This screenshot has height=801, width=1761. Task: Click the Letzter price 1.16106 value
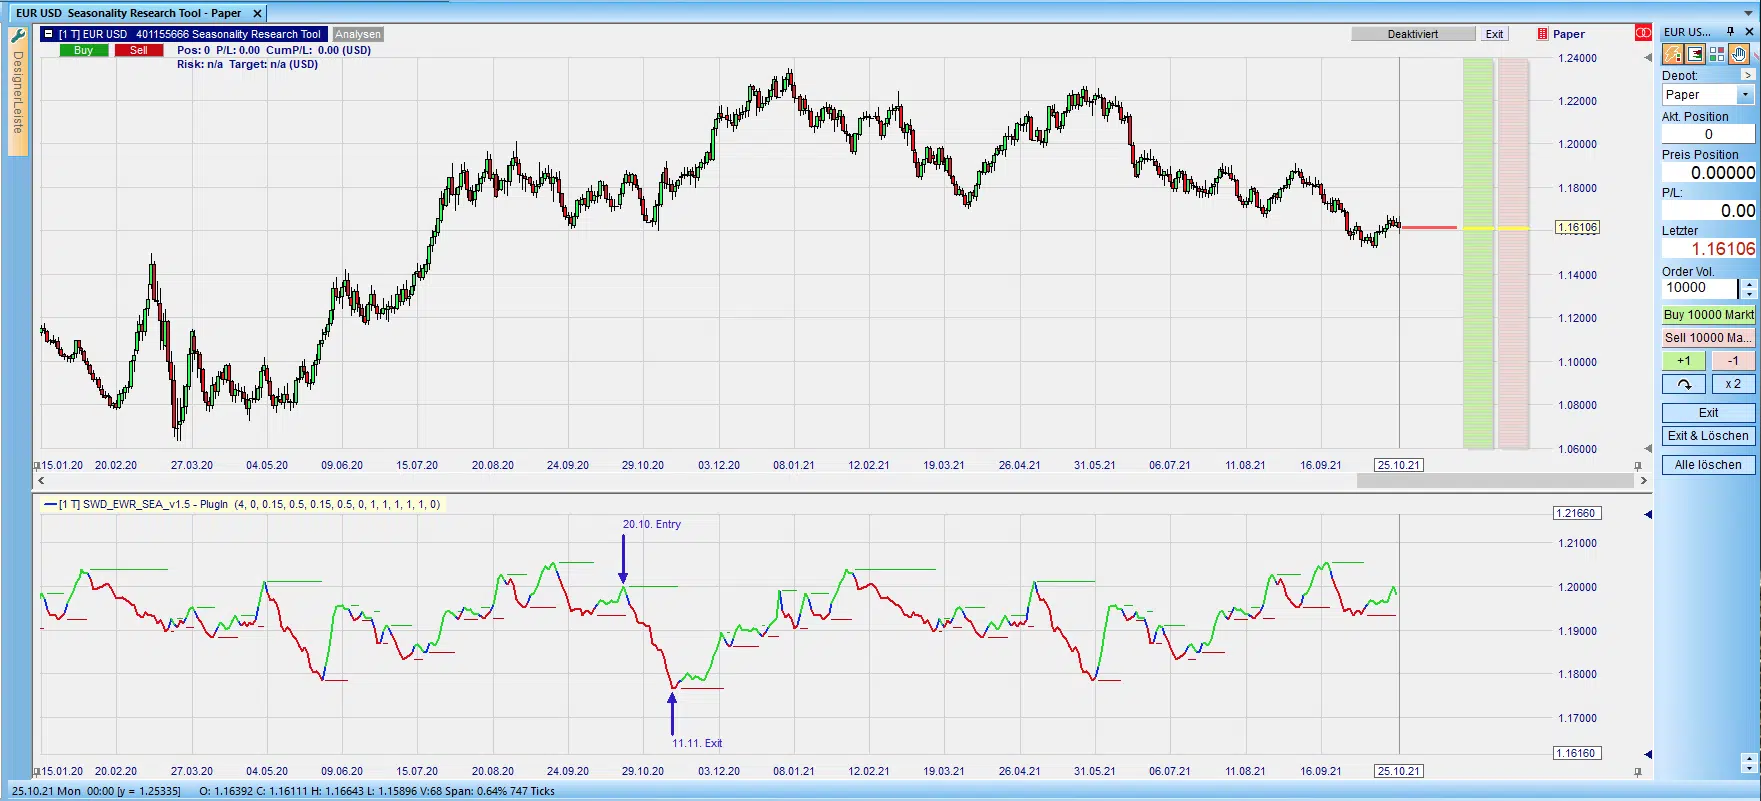[1708, 249]
